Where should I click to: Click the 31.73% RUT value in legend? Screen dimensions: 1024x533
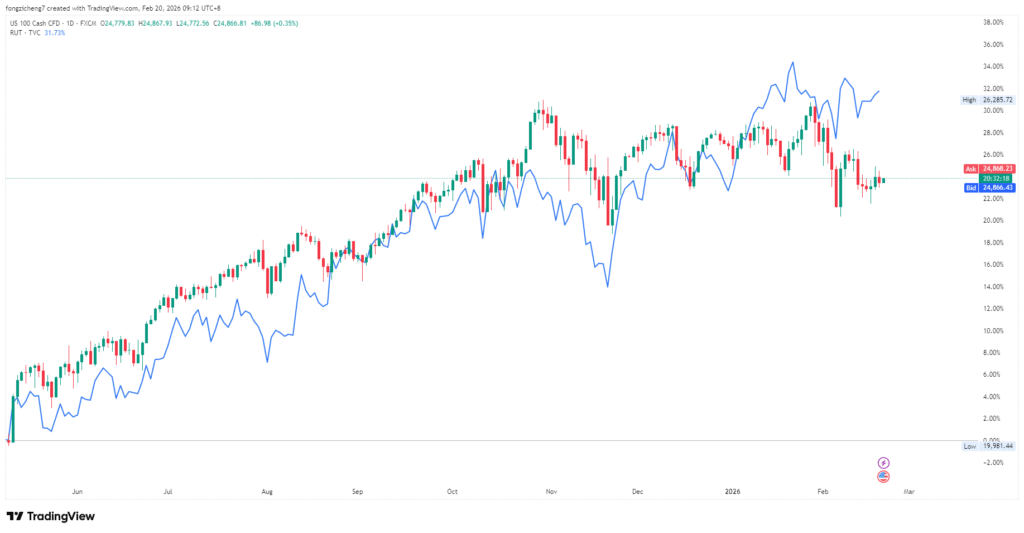[53, 32]
